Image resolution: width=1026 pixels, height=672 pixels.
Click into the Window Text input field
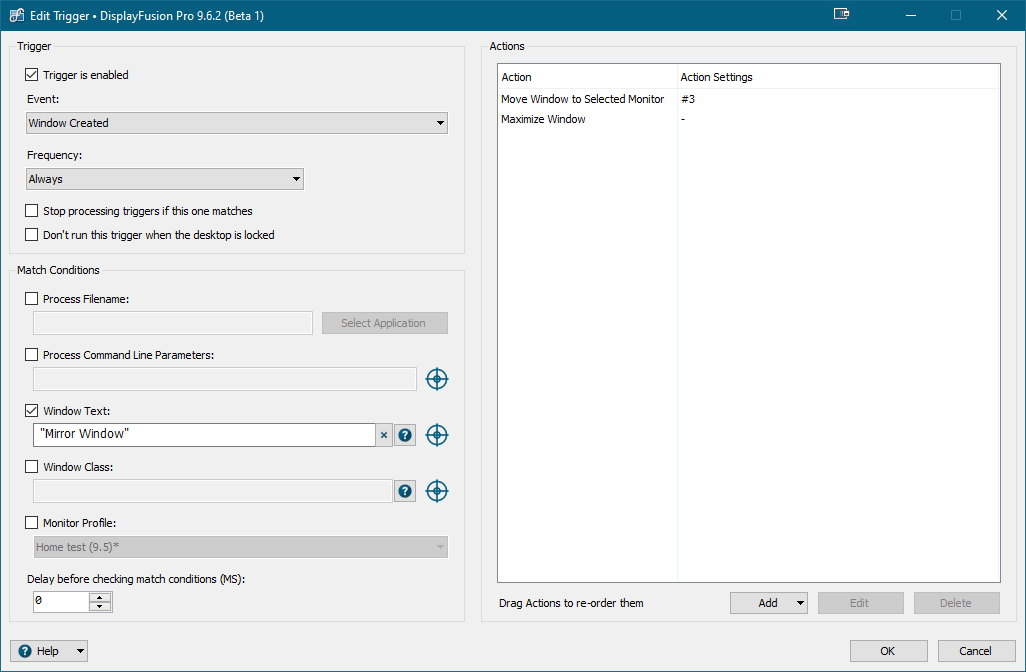click(x=204, y=435)
